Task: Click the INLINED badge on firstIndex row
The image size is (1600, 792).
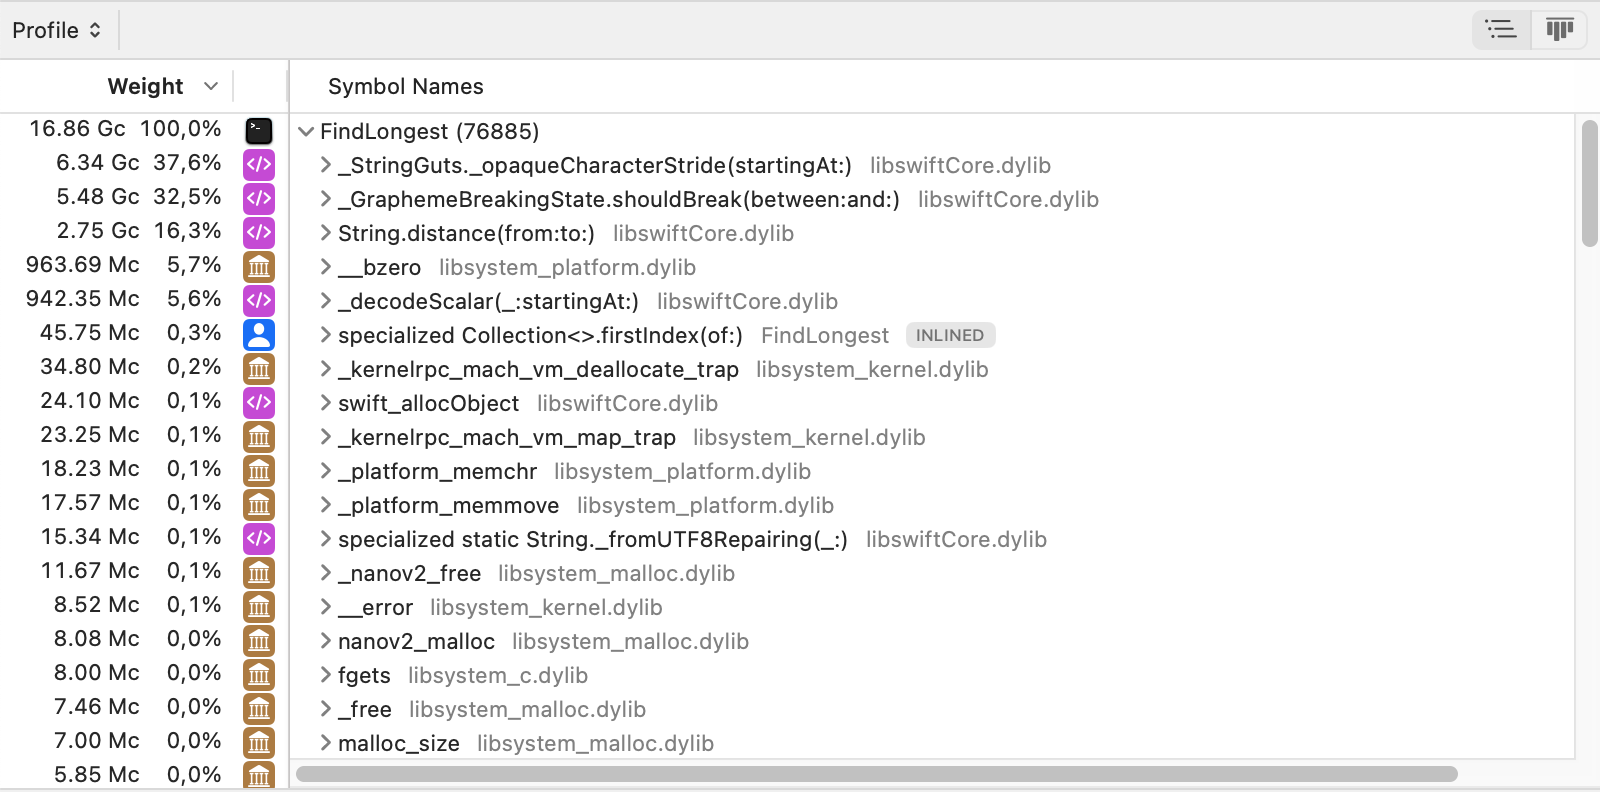Action: (950, 335)
